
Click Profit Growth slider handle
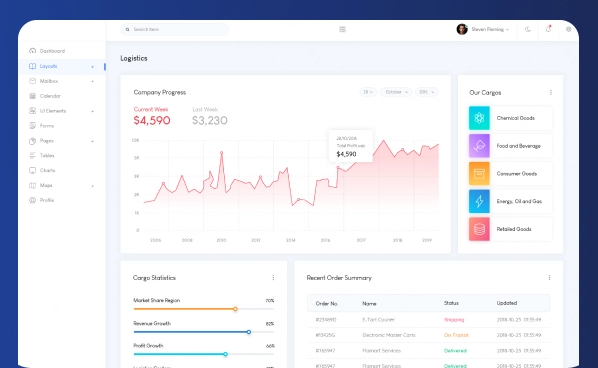(x=225, y=354)
